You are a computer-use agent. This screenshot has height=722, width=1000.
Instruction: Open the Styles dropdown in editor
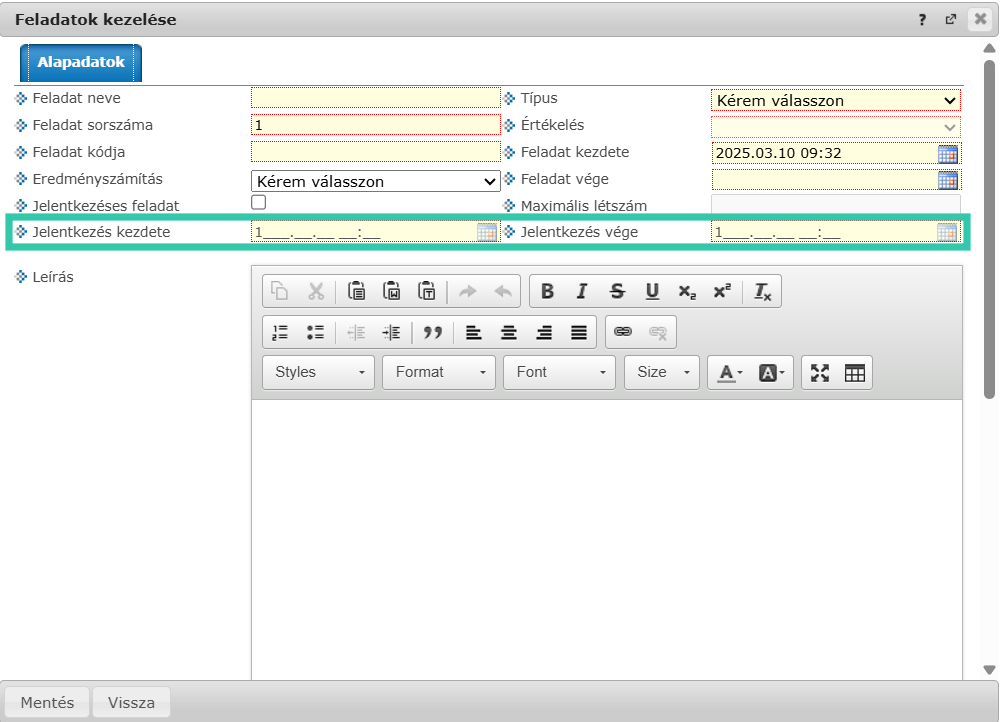click(x=318, y=372)
